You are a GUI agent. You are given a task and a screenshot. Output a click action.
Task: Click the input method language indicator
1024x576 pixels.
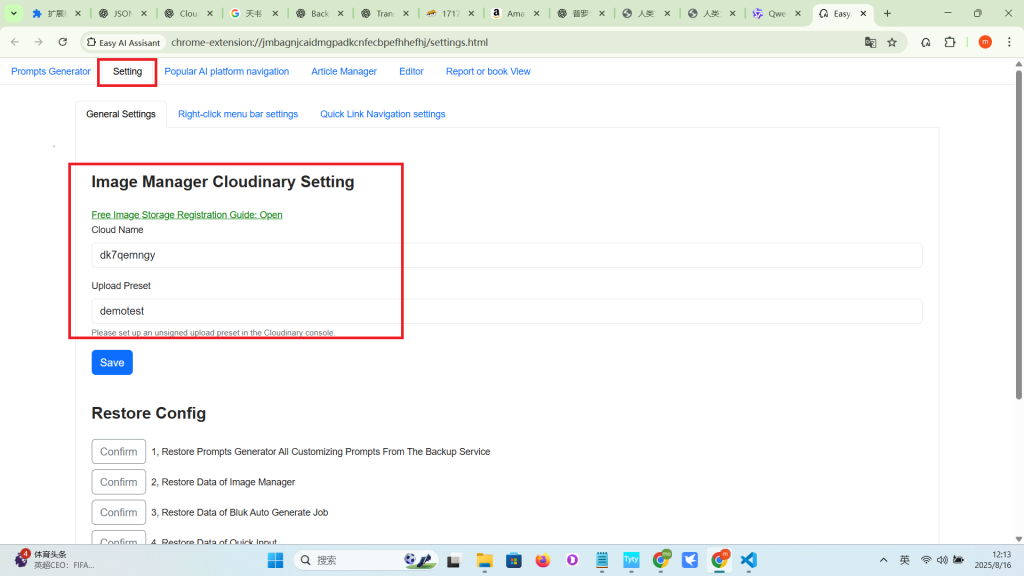tap(904, 560)
